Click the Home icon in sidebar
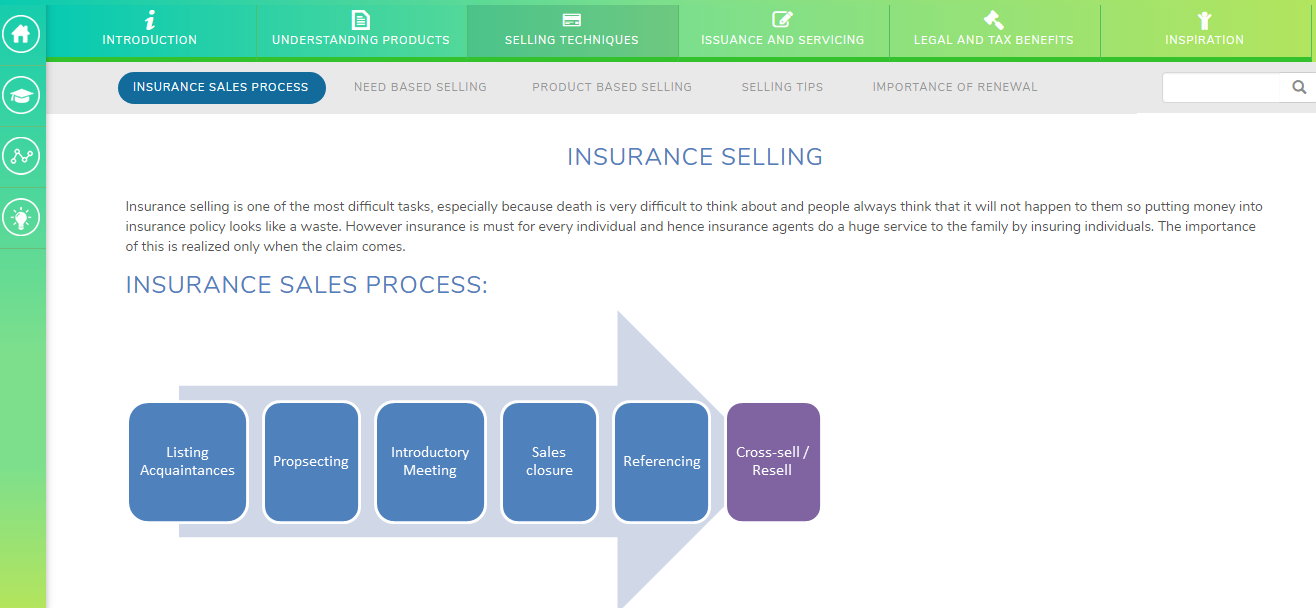This screenshot has height=608, width=1316. (22, 35)
